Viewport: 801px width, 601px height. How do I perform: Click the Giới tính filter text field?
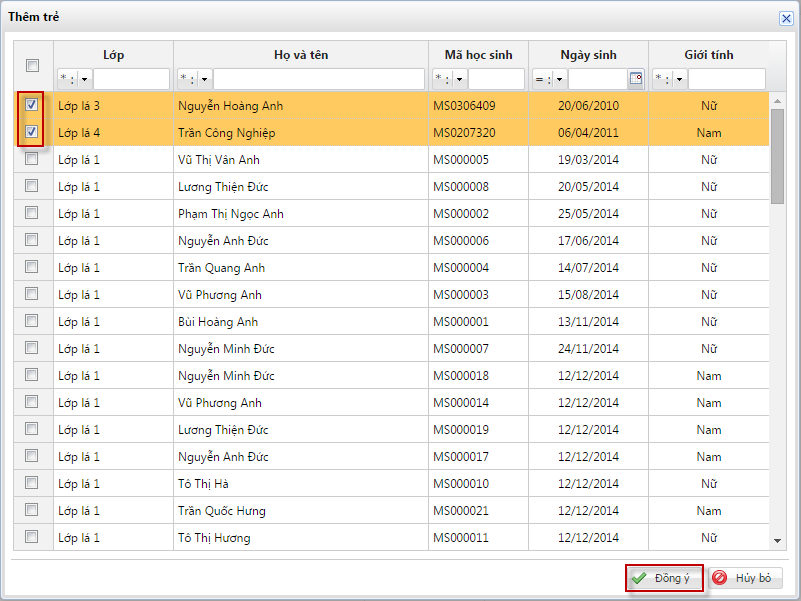[726, 79]
